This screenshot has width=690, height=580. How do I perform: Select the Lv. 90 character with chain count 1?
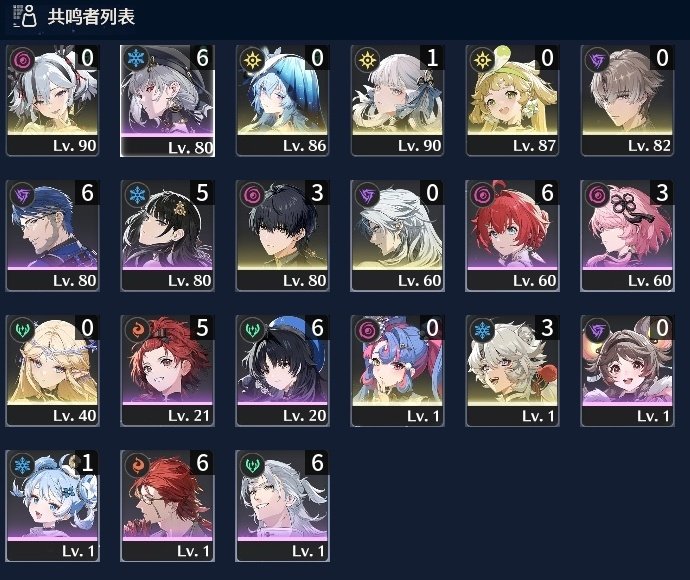pos(397,100)
